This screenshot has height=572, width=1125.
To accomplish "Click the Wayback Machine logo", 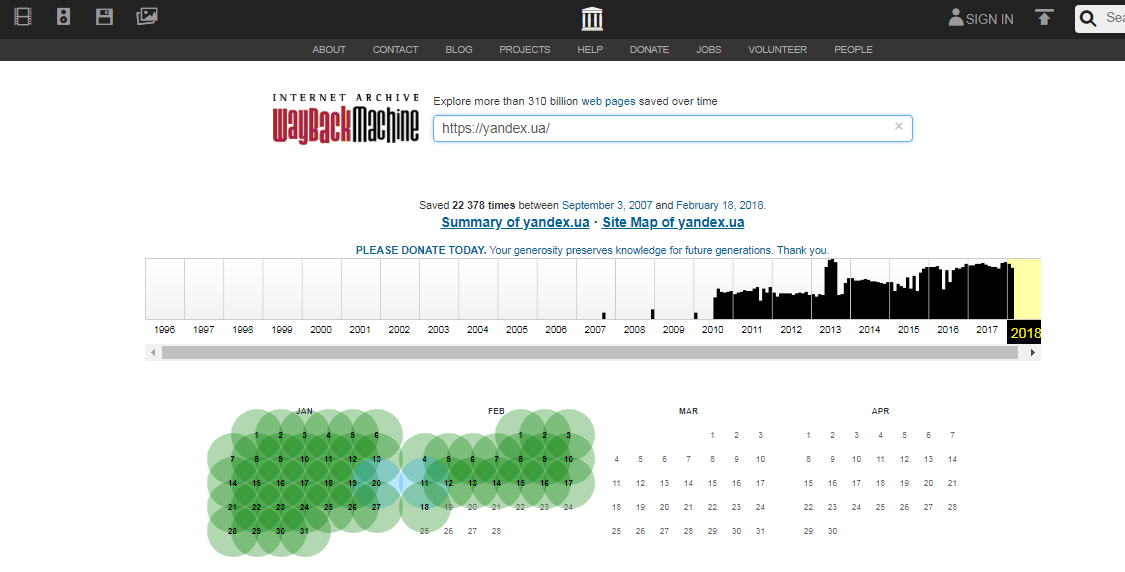I will [x=346, y=119].
